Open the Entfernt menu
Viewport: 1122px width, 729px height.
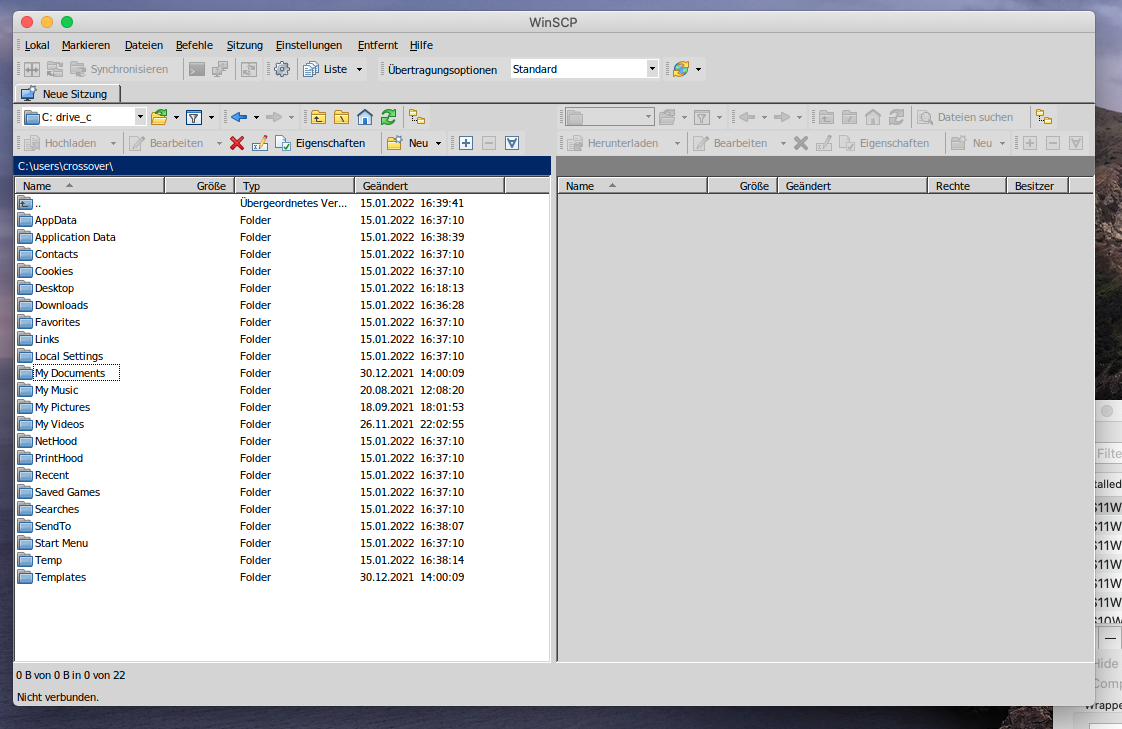tap(378, 45)
